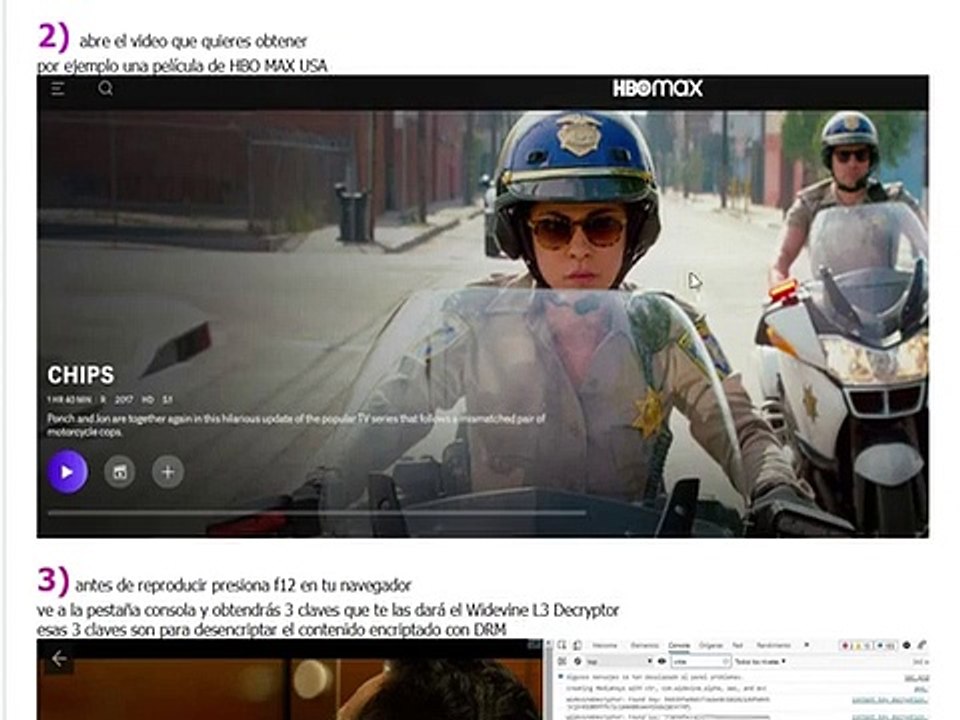The height and width of the screenshot is (720, 960).
Task: Click the yellow warning counter in DevTools
Action: tap(861, 646)
